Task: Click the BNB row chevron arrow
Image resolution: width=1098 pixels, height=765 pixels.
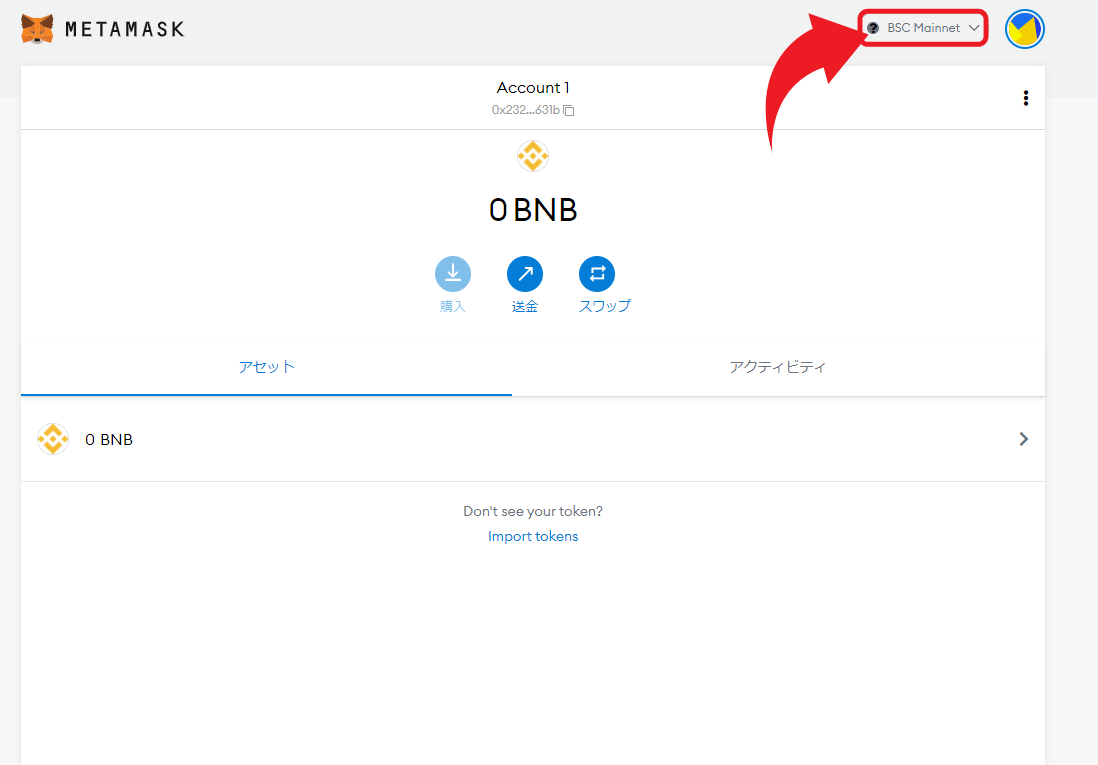Action: [x=1024, y=439]
